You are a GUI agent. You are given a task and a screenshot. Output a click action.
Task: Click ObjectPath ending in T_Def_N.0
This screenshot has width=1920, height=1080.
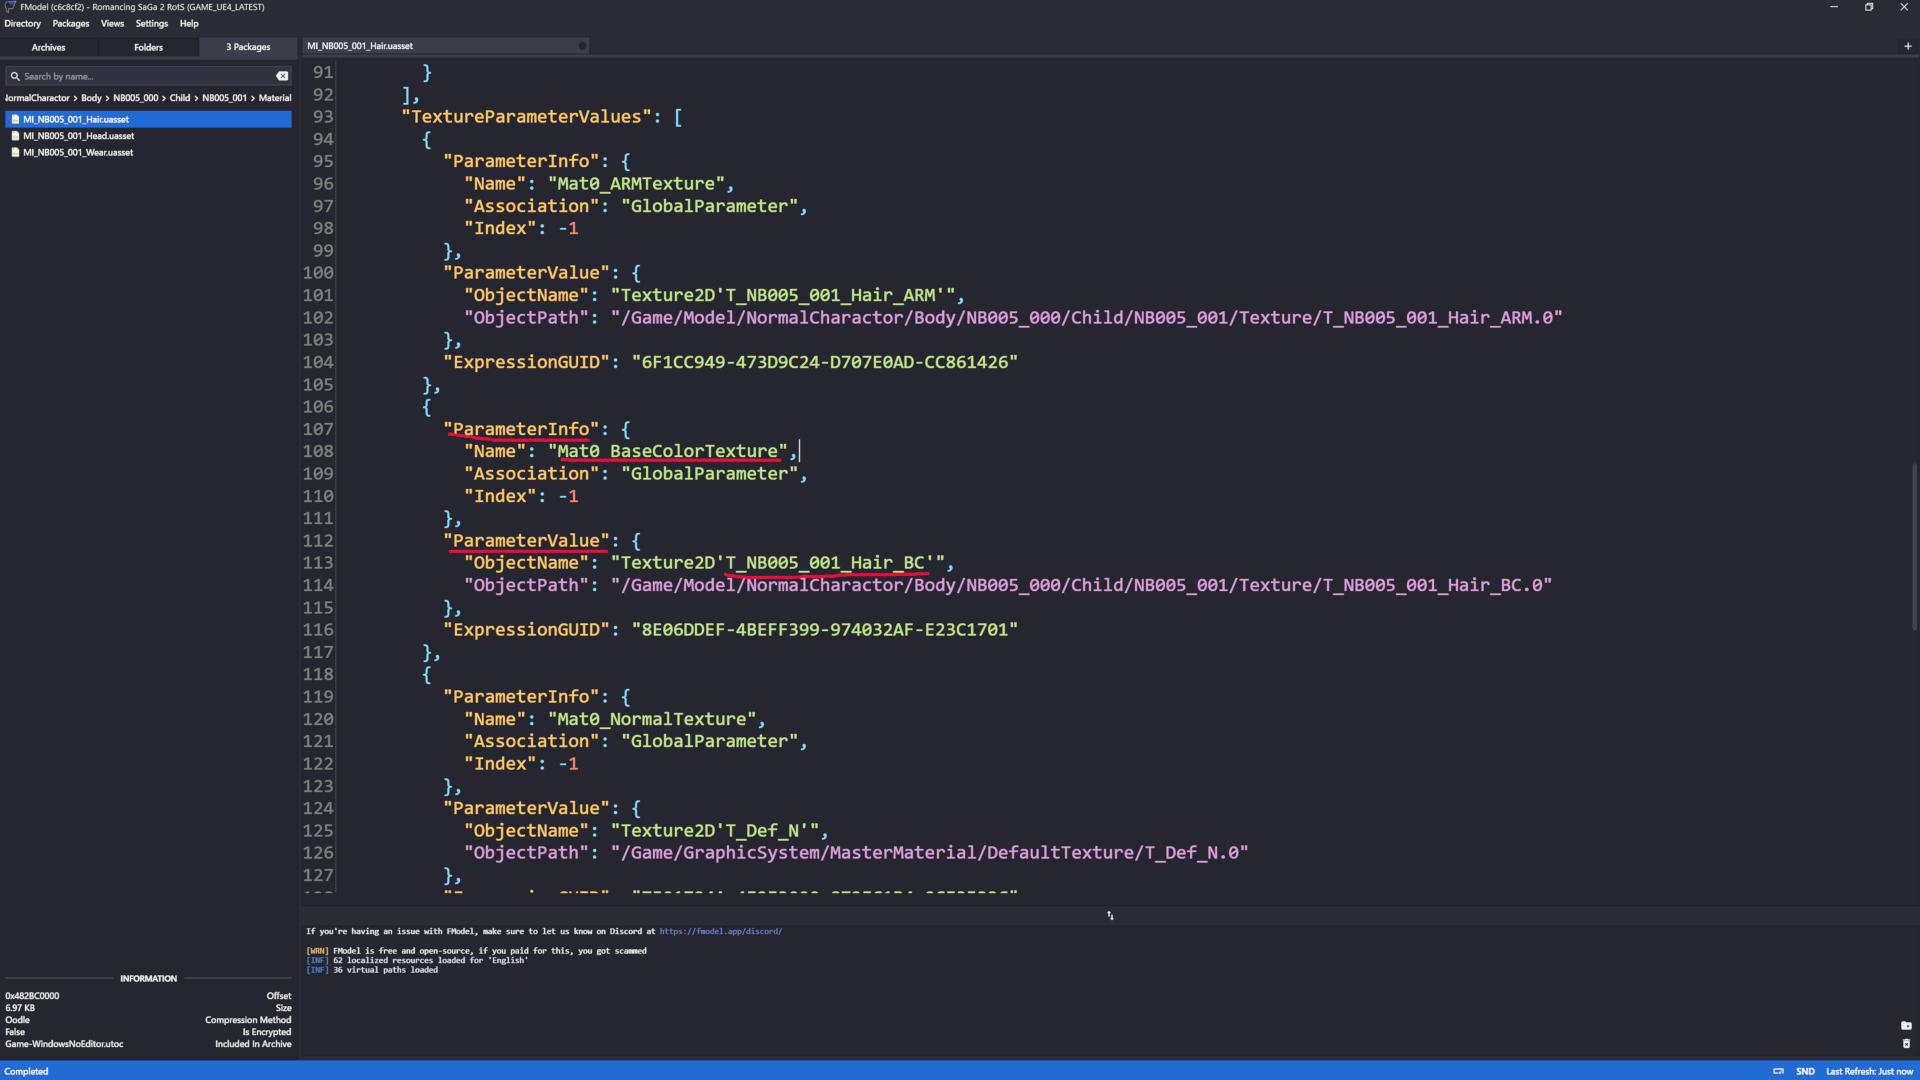[x=930, y=853]
